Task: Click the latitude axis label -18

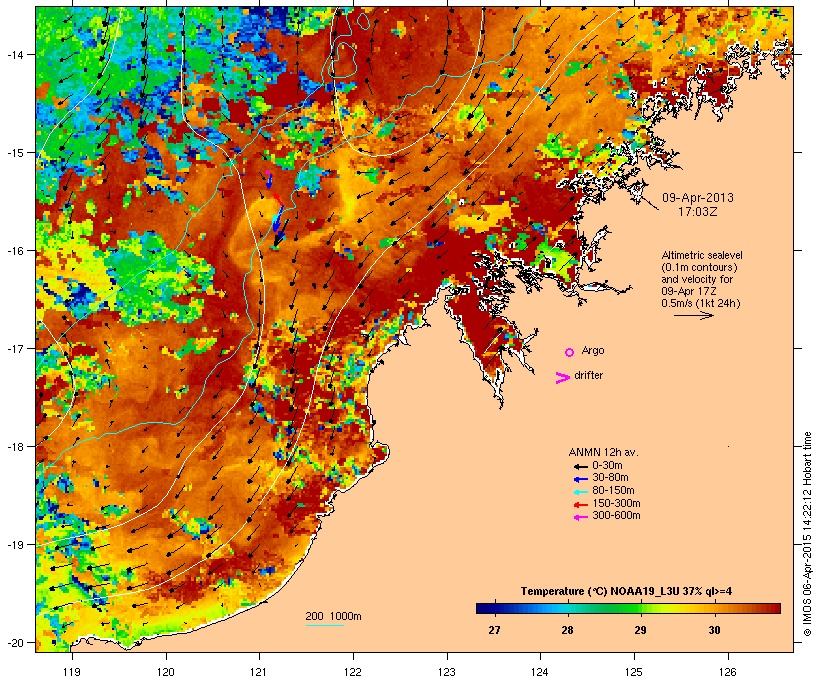Action: [x=14, y=446]
